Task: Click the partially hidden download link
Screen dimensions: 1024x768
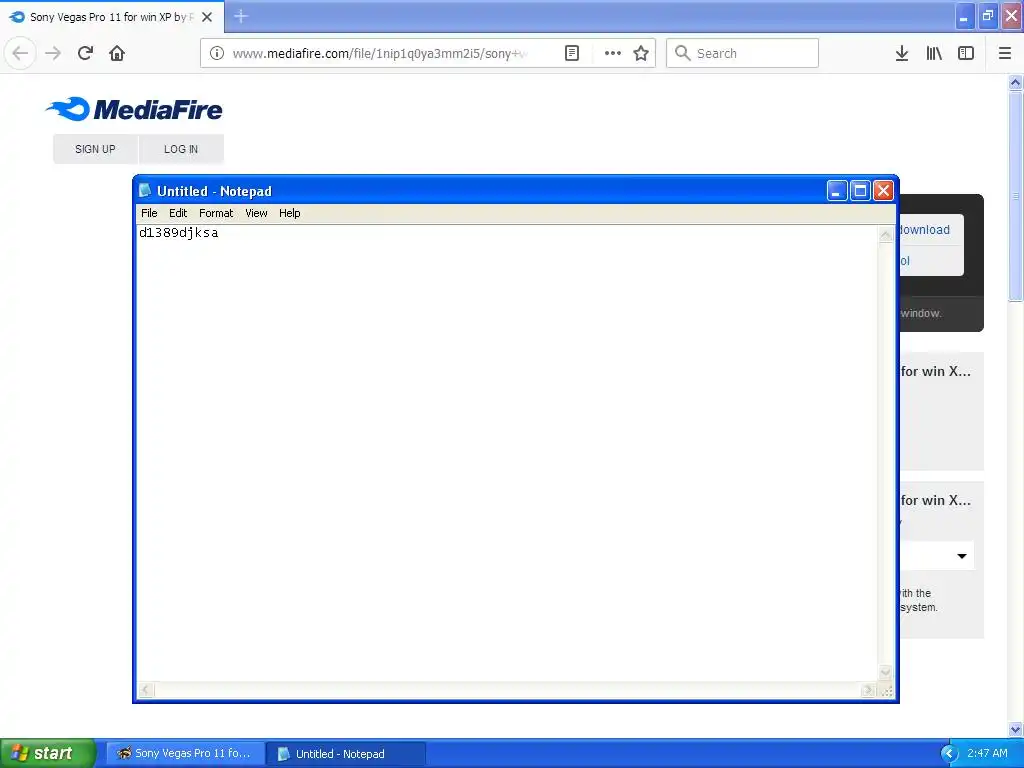Action: [x=925, y=230]
